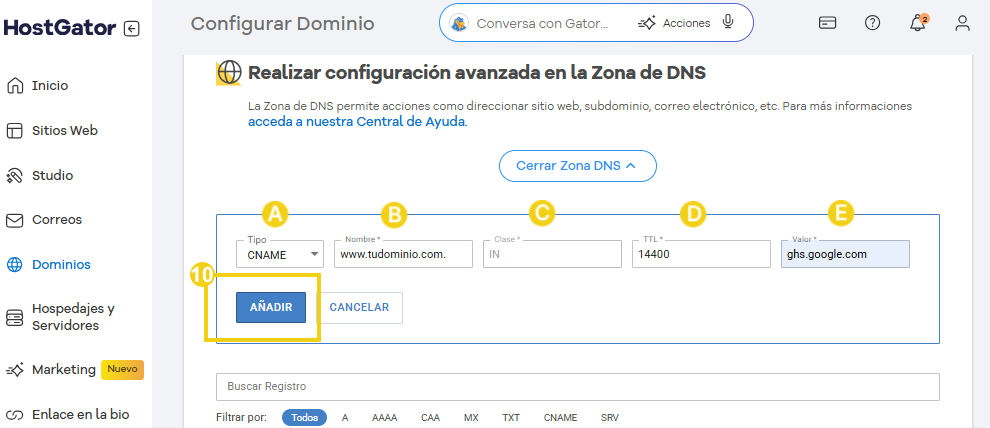Go to Inicio in the sidebar

coord(50,86)
